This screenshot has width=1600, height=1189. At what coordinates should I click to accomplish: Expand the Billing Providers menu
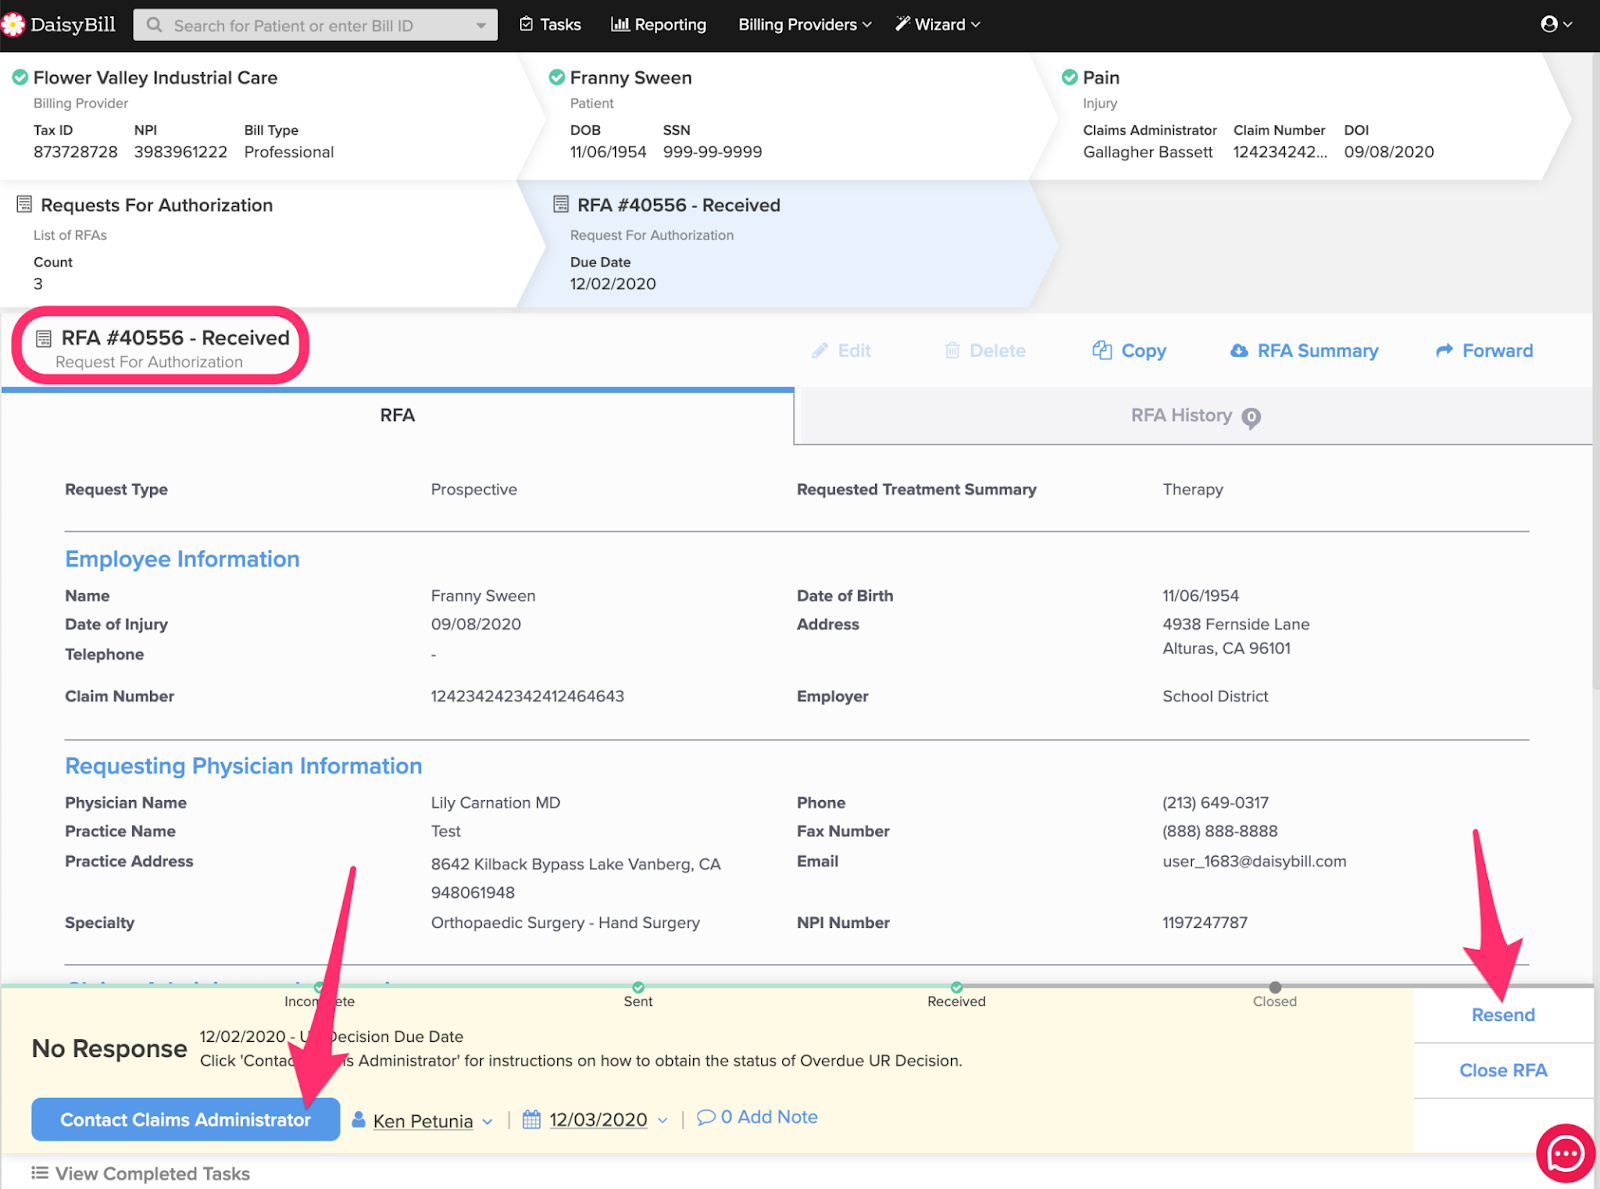pos(804,25)
